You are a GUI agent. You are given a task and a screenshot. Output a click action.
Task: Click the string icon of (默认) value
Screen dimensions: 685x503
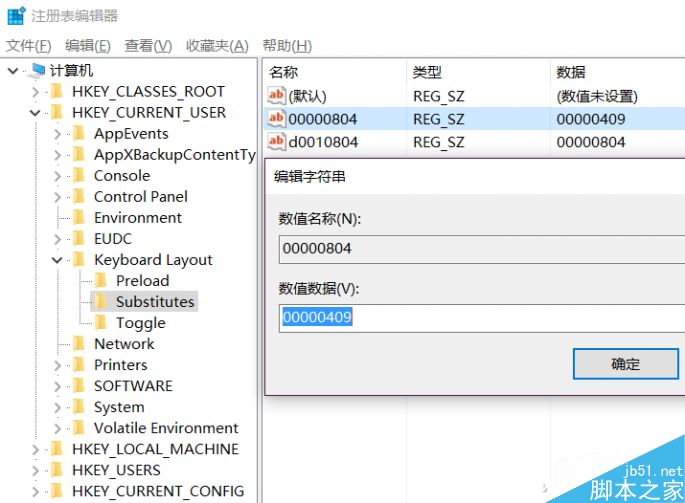[276, 96]
